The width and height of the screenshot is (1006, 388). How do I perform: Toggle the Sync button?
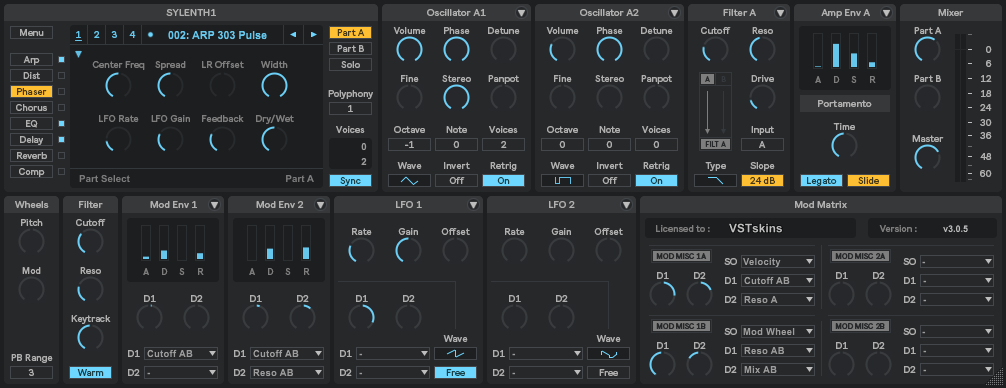click(350, 181)
